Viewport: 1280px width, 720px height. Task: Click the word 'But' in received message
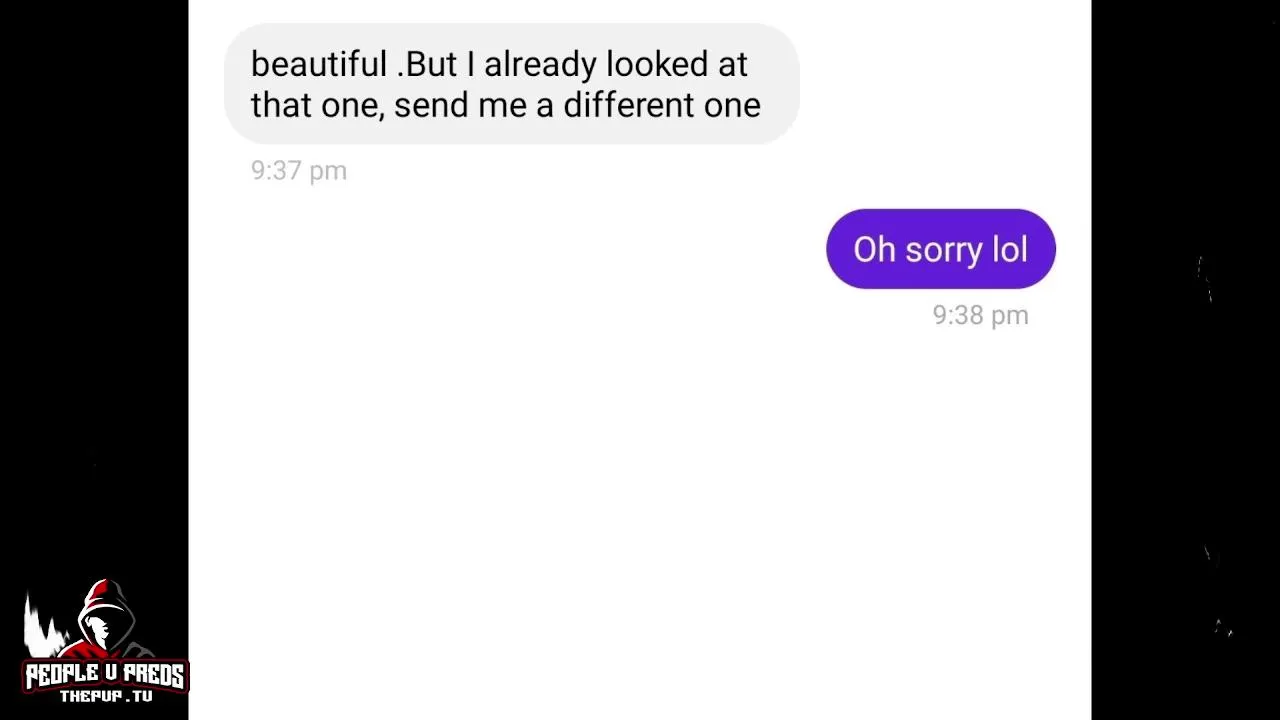pos(431,65)
